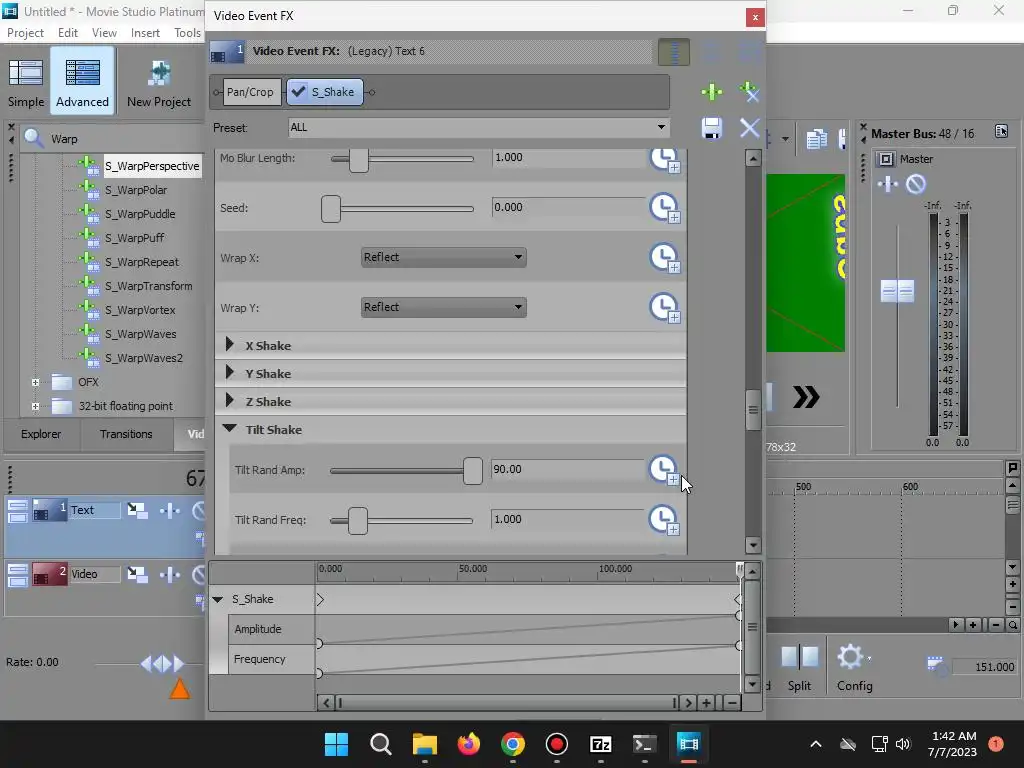Animate Wrap Y clock icon
Viewport: 1024px width, 768px height.
tap(665, 308)
